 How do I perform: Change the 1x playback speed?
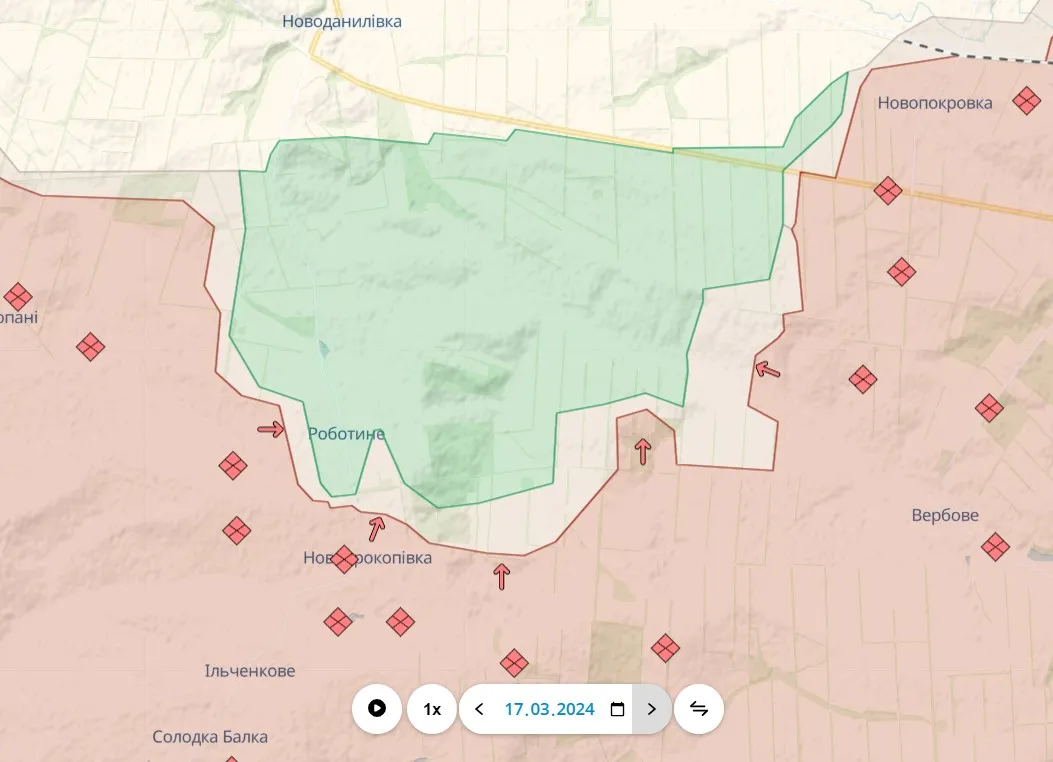click(432, 709)
